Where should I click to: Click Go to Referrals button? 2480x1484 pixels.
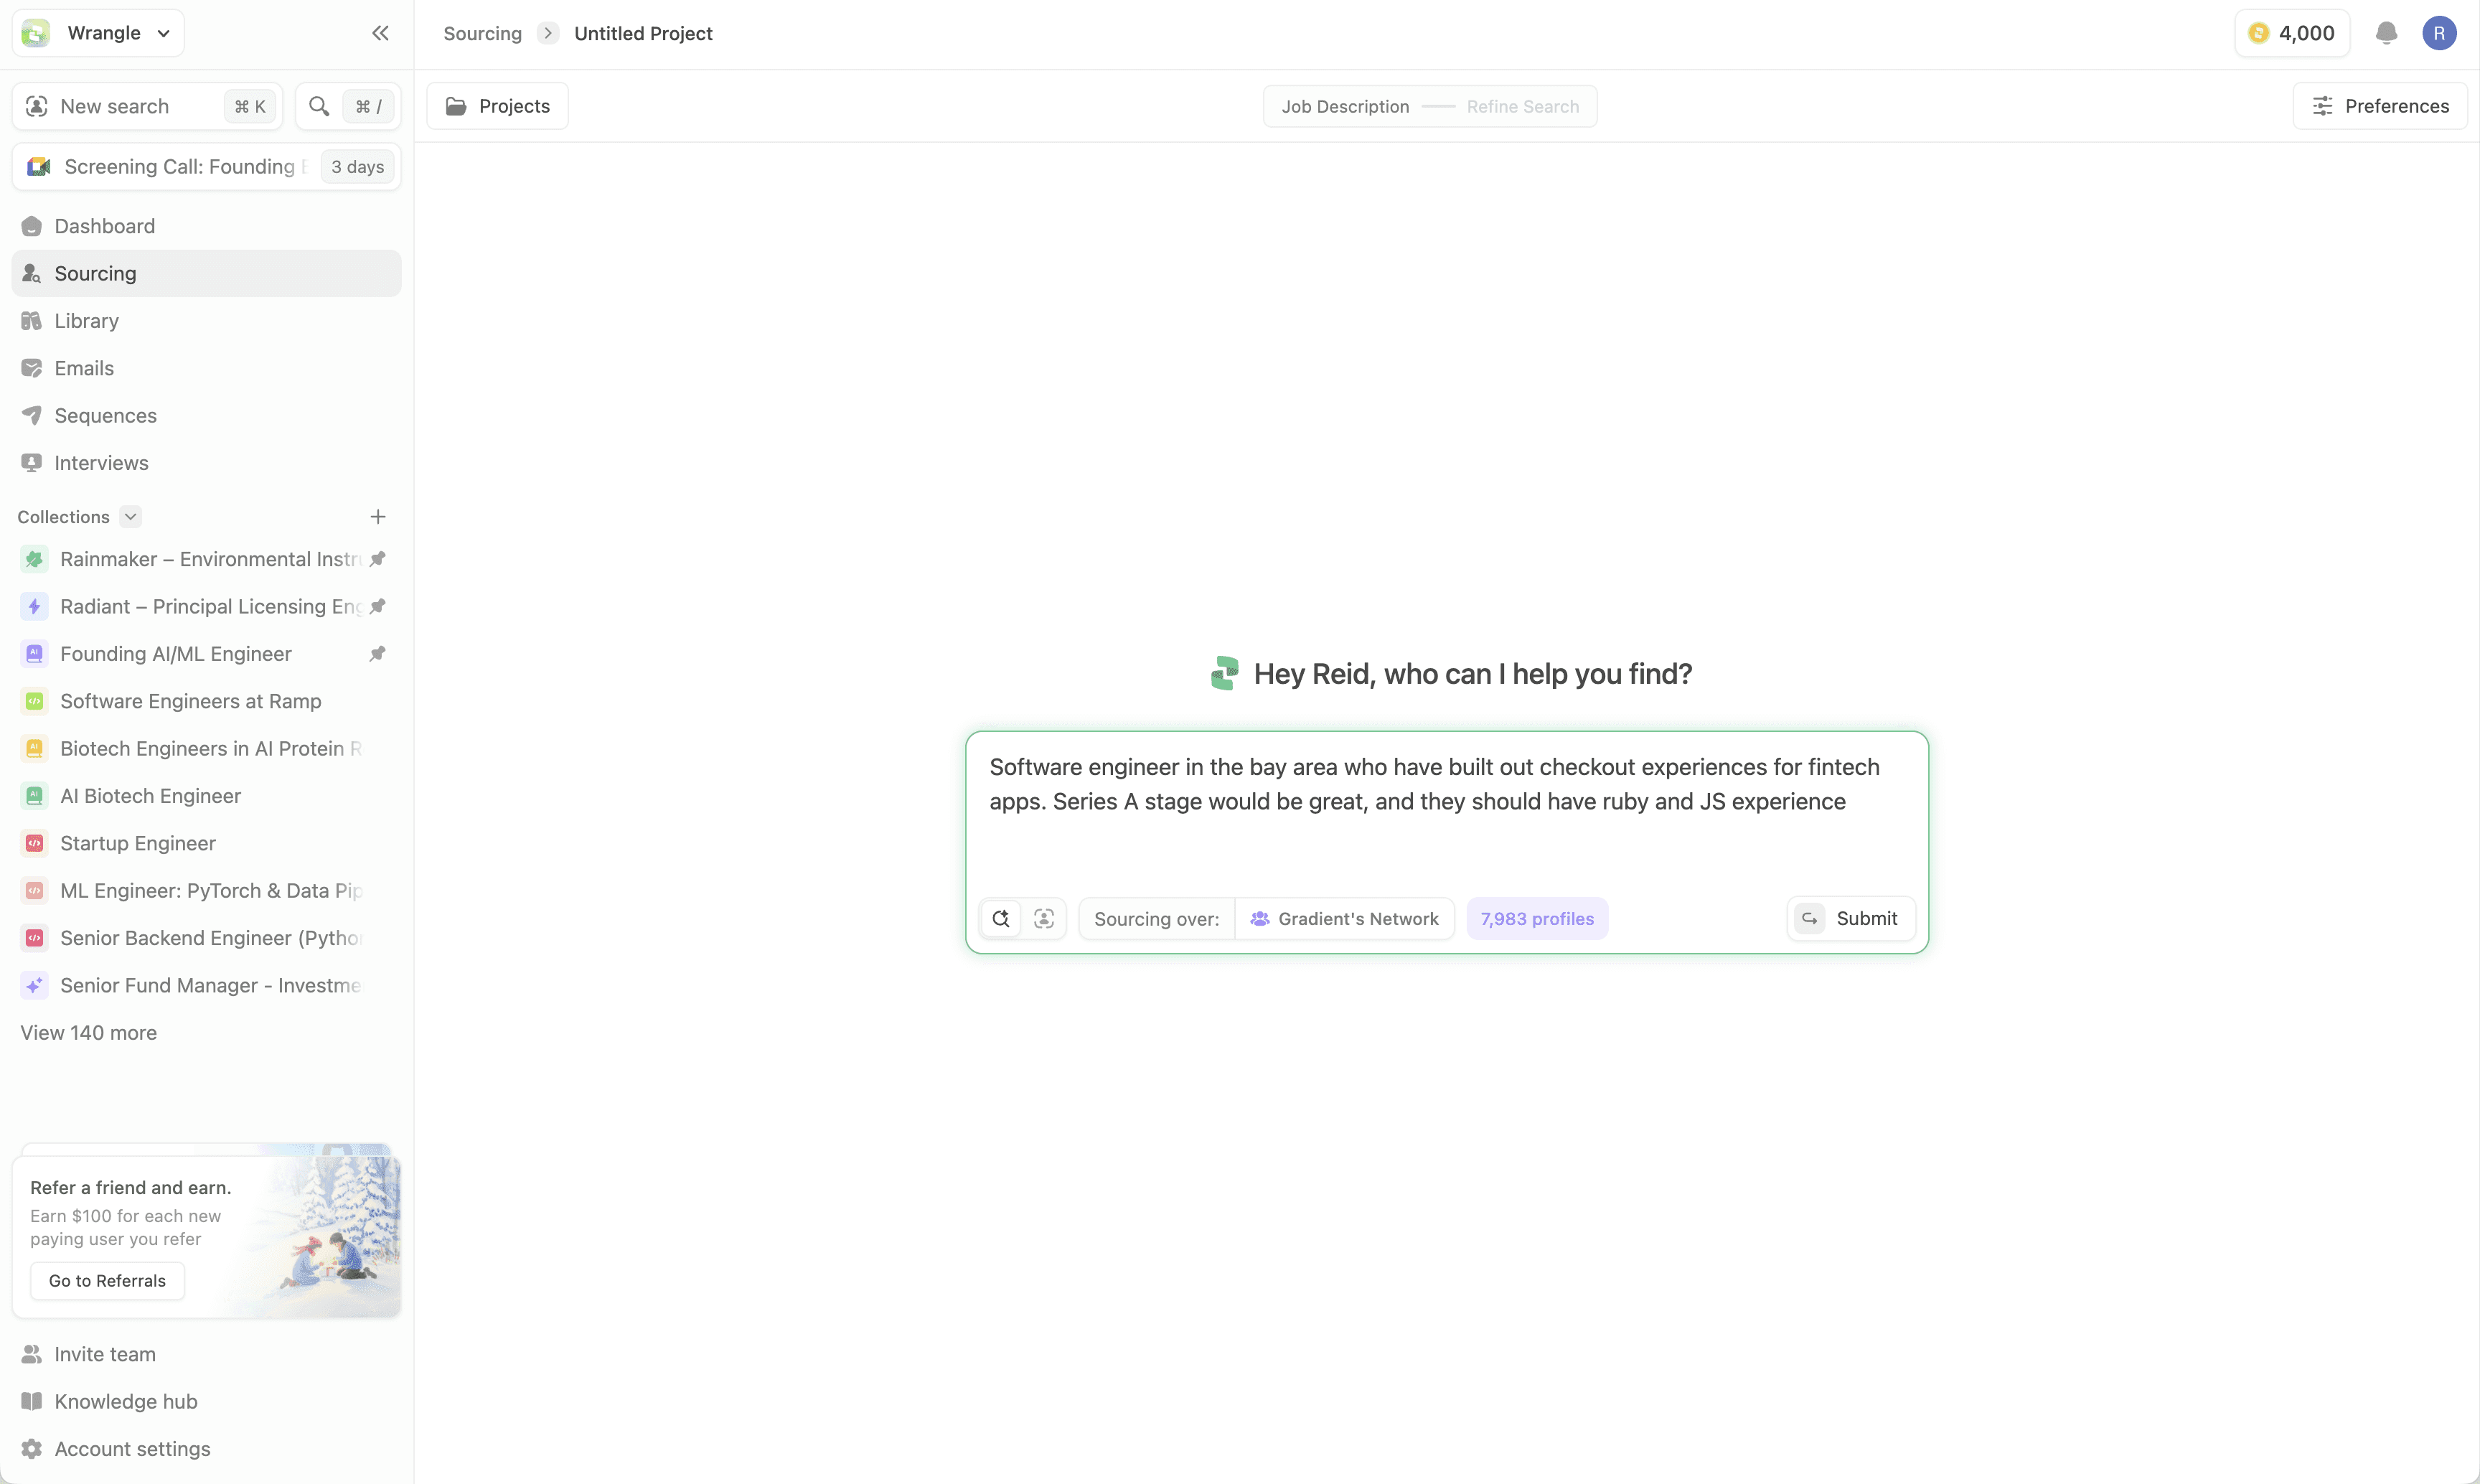coord(107,1281)
